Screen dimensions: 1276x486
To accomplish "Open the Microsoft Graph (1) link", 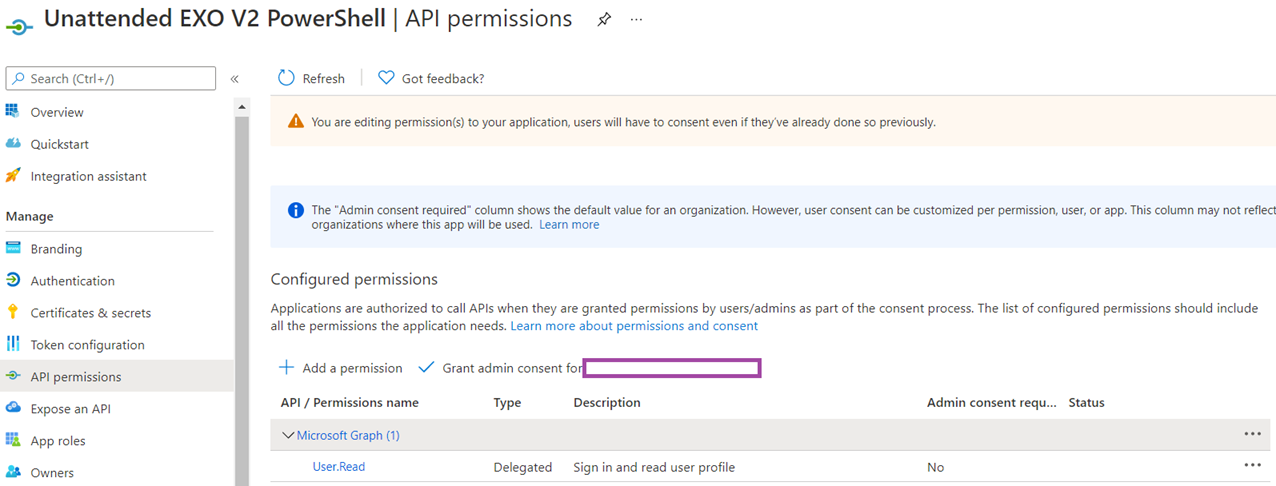I will point(348,435).
